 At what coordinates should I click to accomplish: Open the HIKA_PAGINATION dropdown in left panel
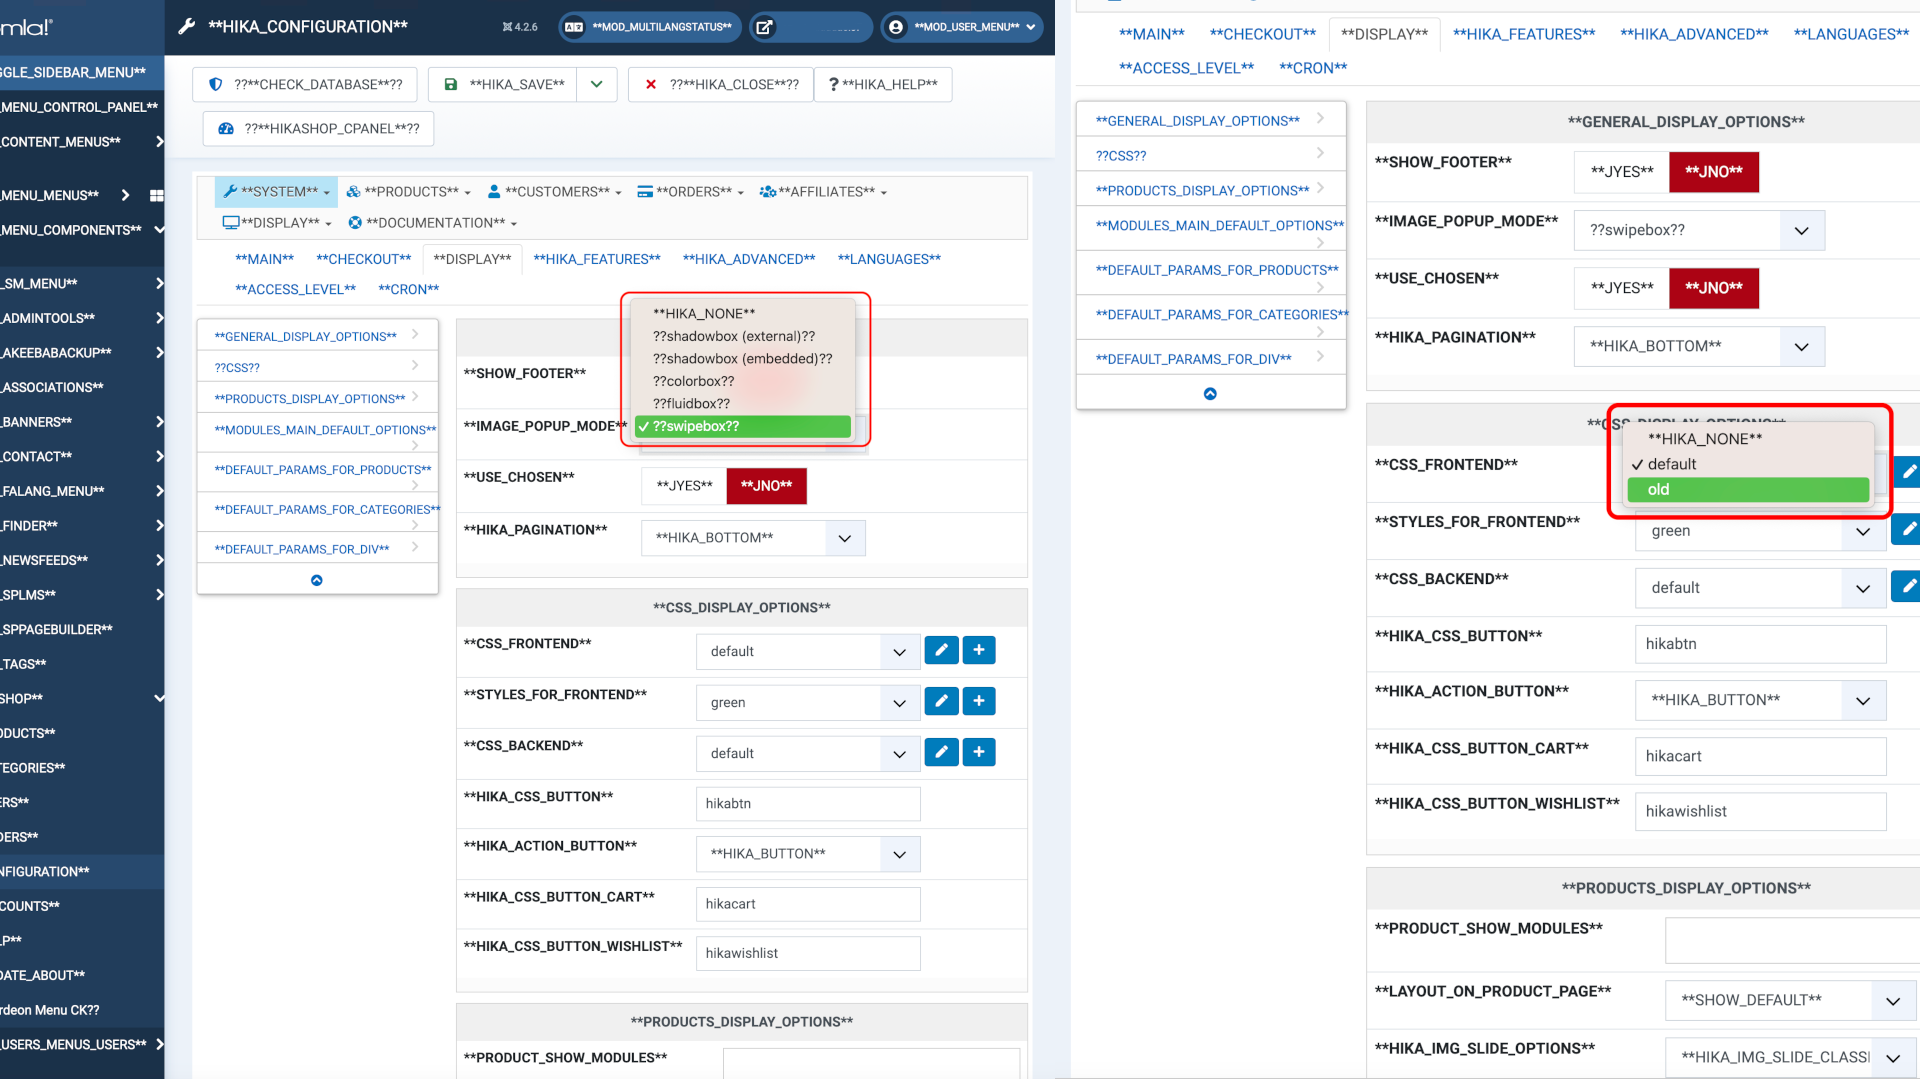[x=753, y=538]
